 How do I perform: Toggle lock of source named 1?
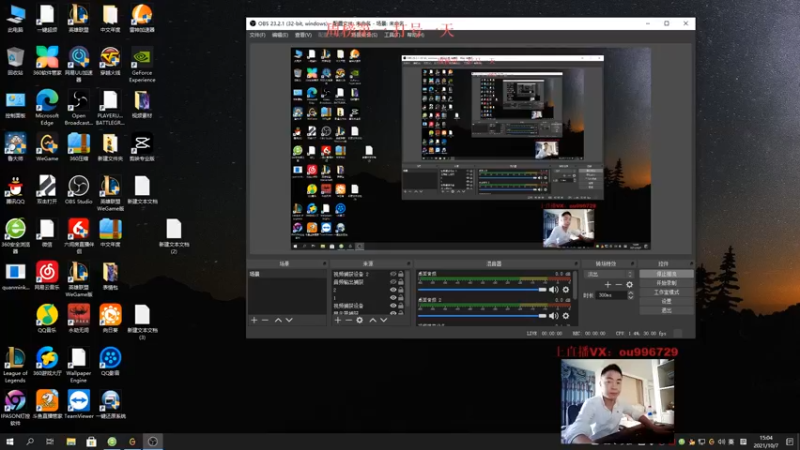401,297
